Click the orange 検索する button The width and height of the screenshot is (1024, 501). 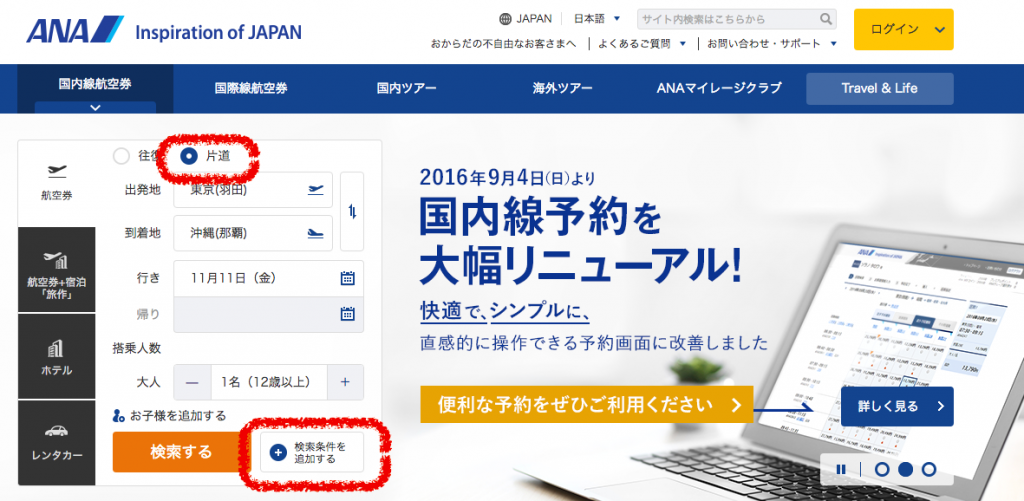point(181,452)
